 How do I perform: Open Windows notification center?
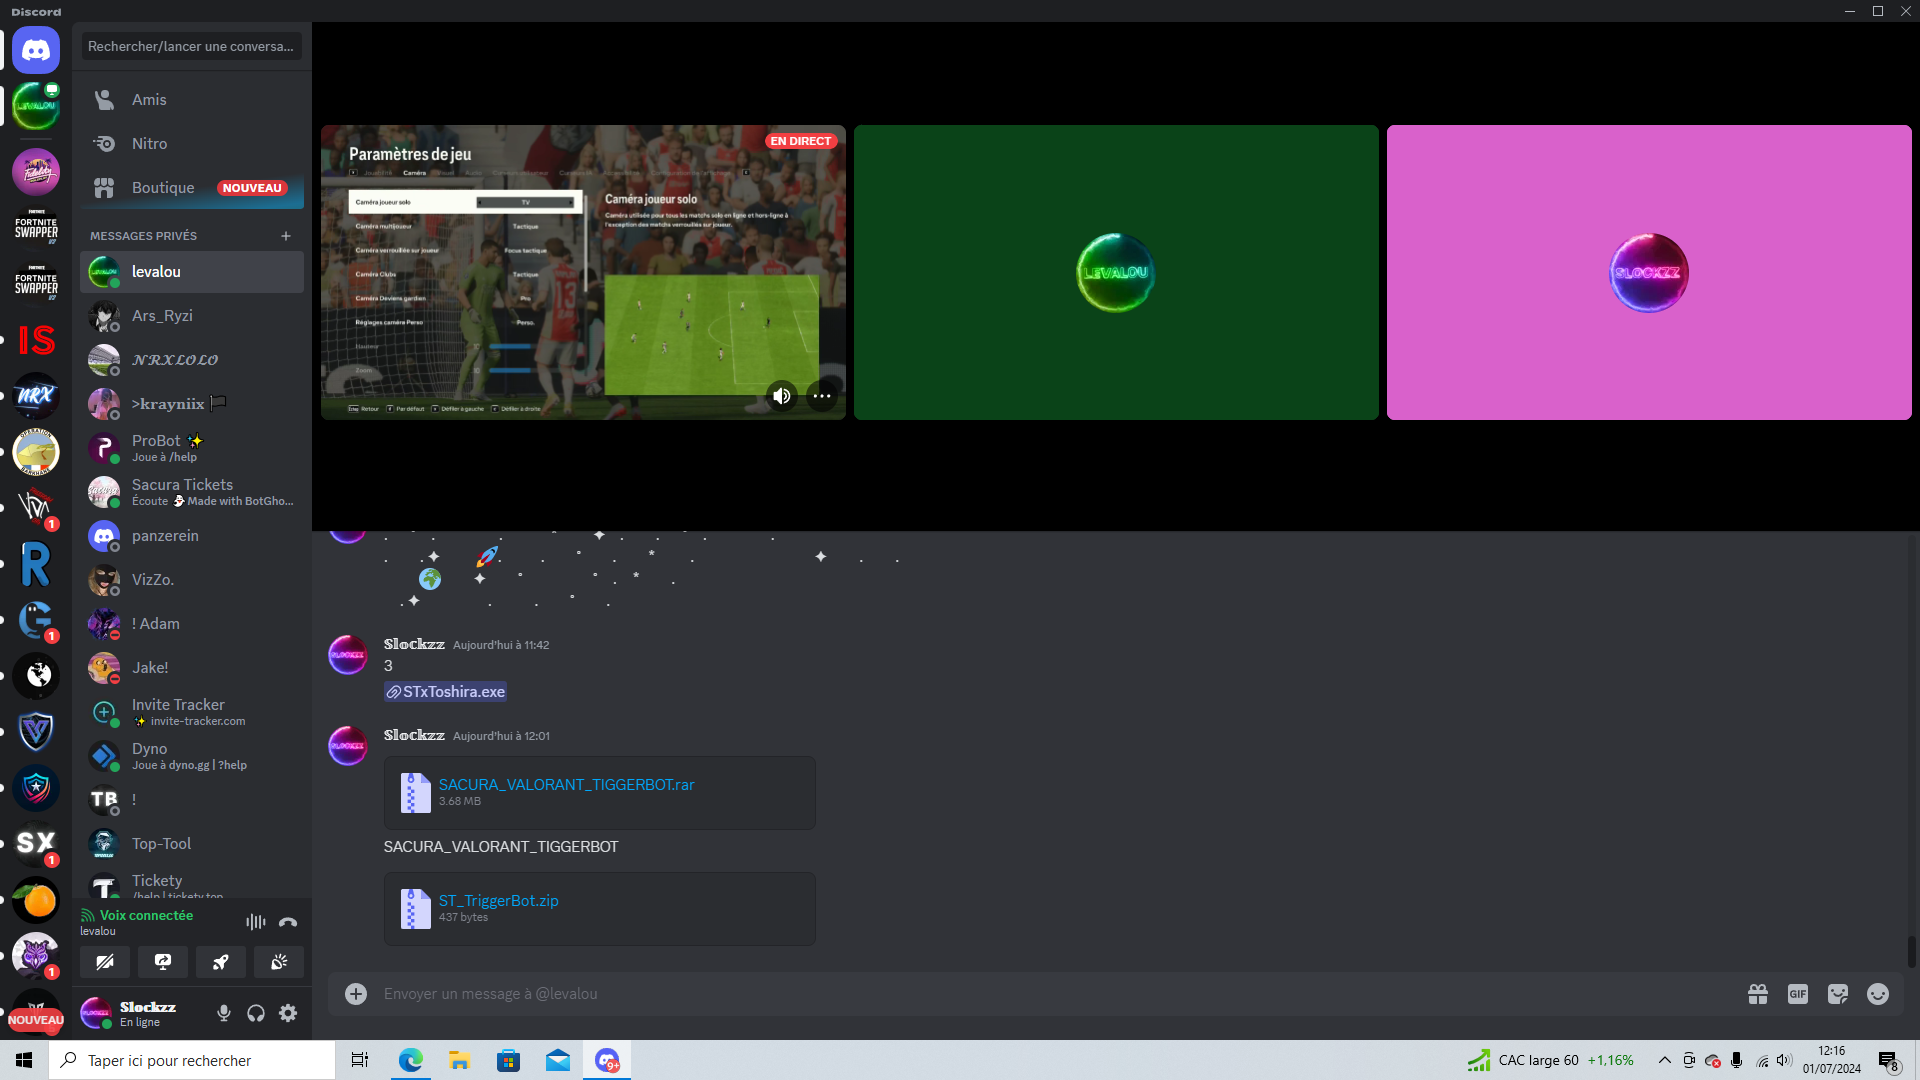click(1888, 1060)
